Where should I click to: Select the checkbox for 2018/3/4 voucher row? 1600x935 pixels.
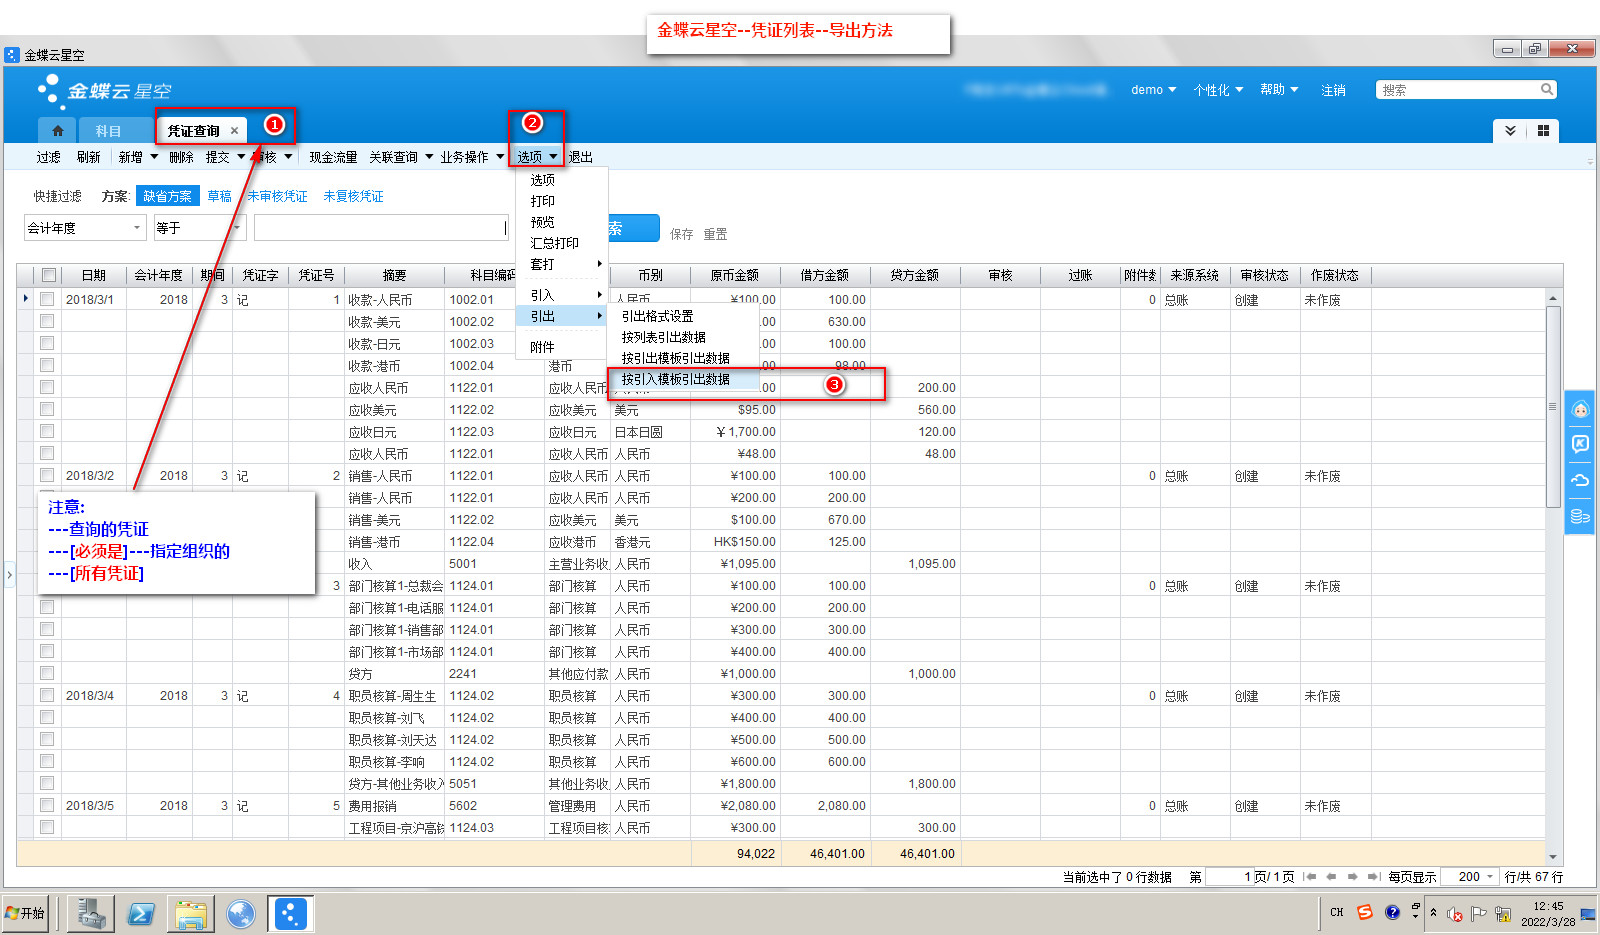[47, 695]
